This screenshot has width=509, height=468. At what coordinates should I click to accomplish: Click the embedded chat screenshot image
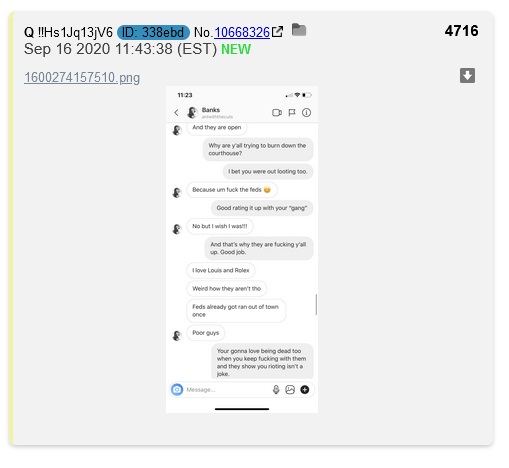pos(242,250)
